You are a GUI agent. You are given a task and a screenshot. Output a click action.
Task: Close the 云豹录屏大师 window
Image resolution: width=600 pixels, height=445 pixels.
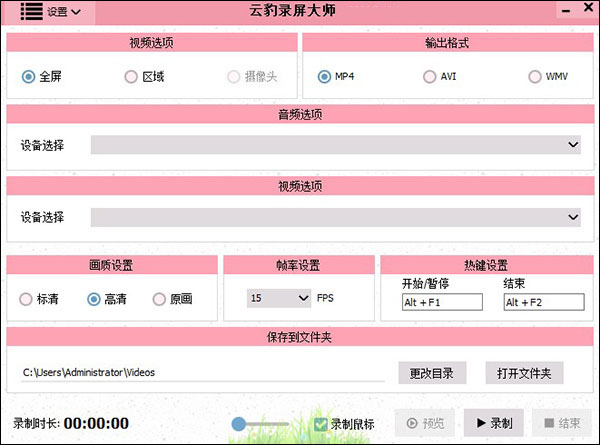click(589, 7)
